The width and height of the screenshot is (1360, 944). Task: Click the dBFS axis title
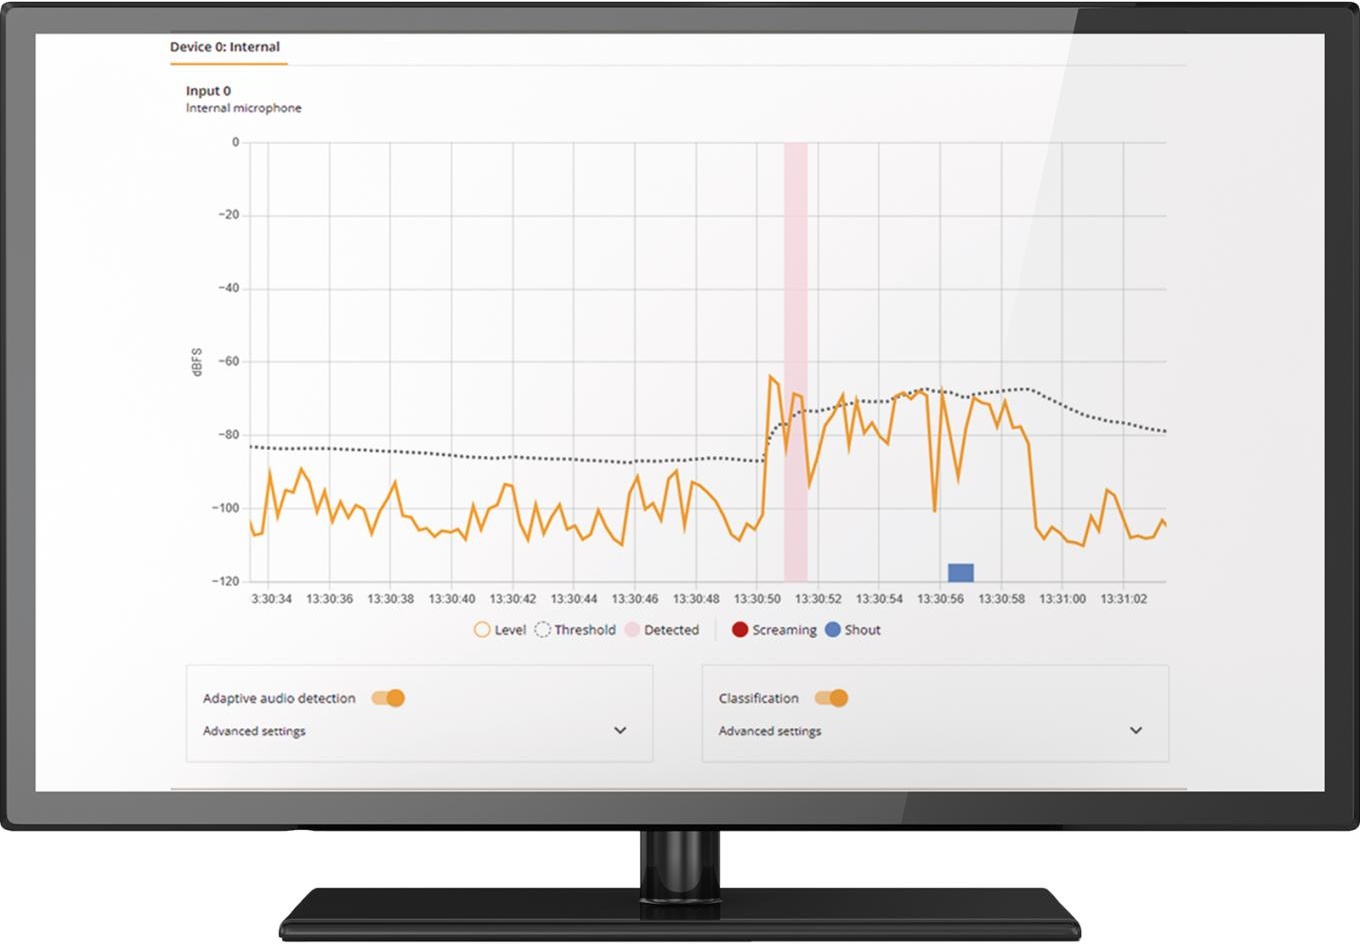pyautogui.click(x=197, y=362)
